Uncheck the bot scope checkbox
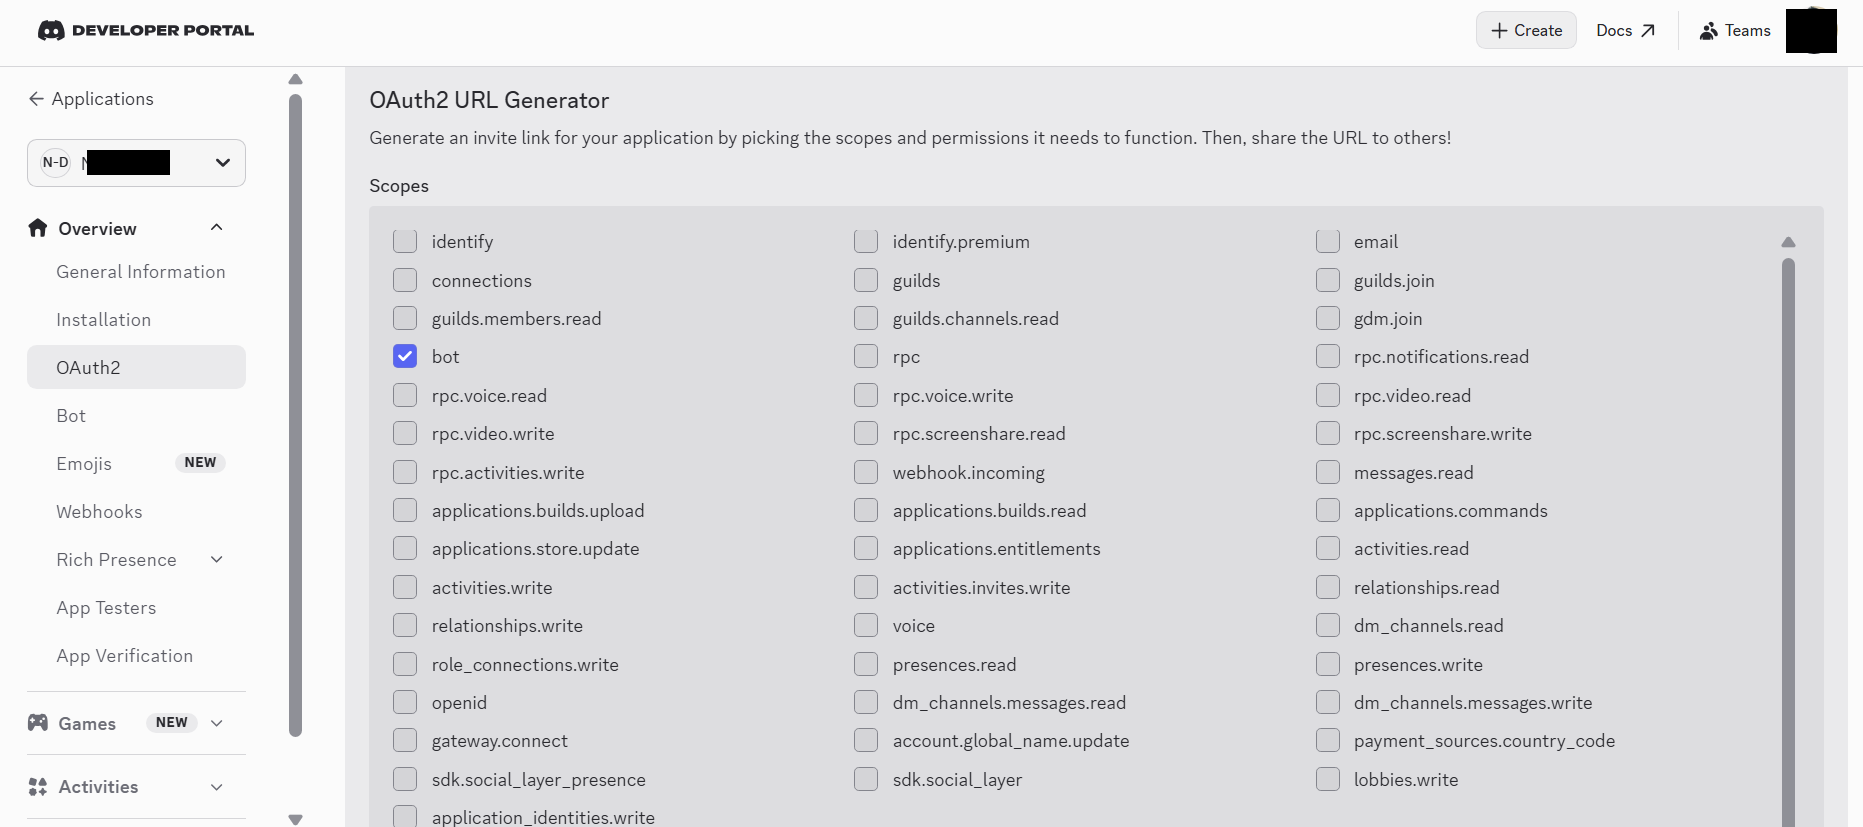1863x827 pixels. pos(405,357)
